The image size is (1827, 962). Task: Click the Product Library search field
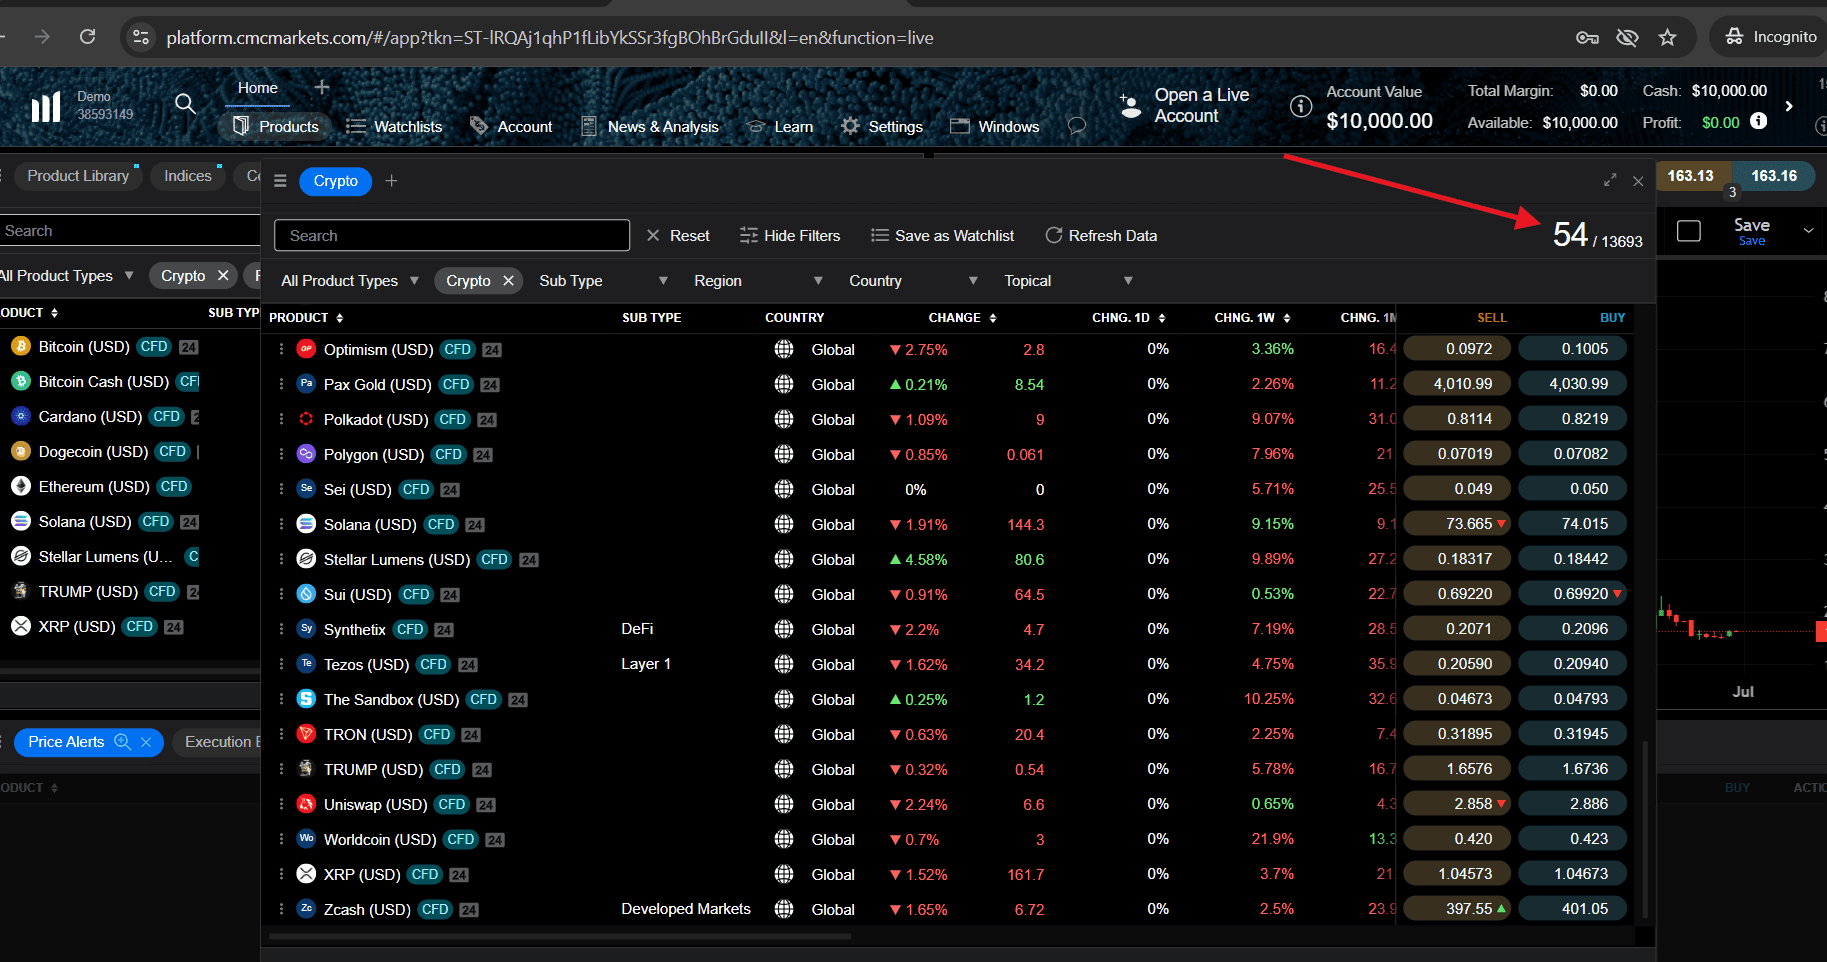pyautogui.click(x=130, y=231)
